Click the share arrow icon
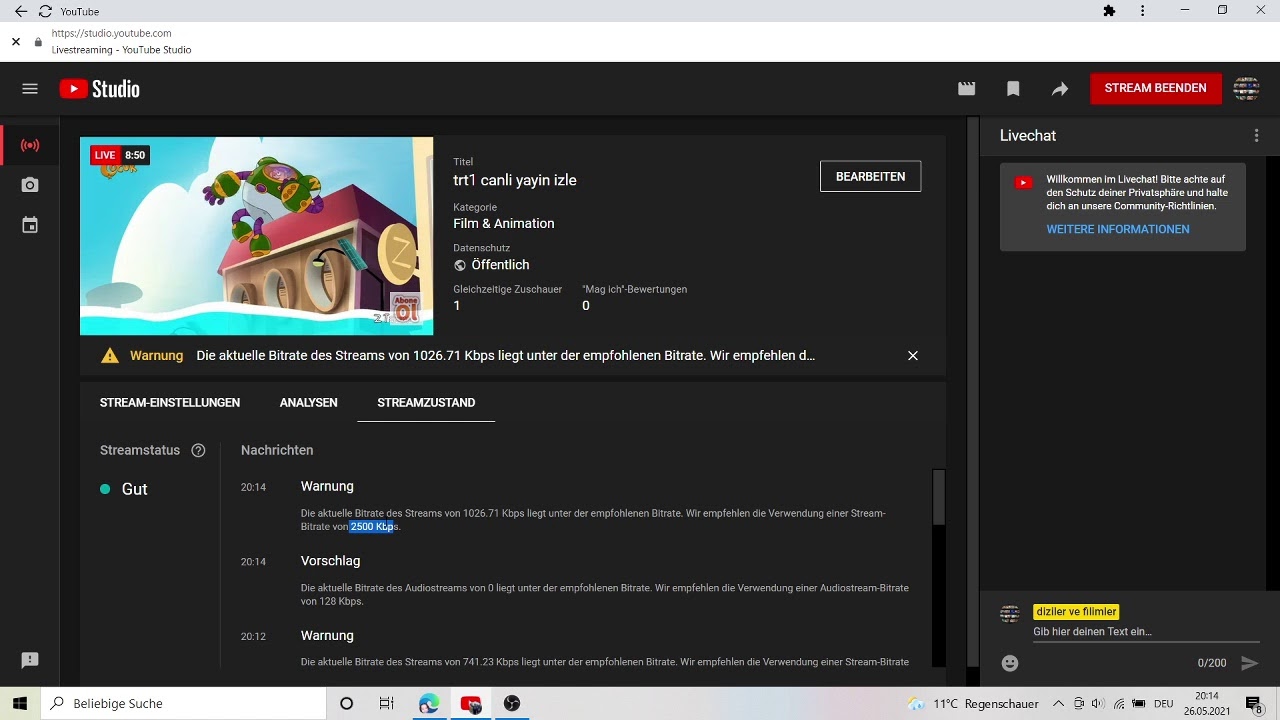 1060,89
